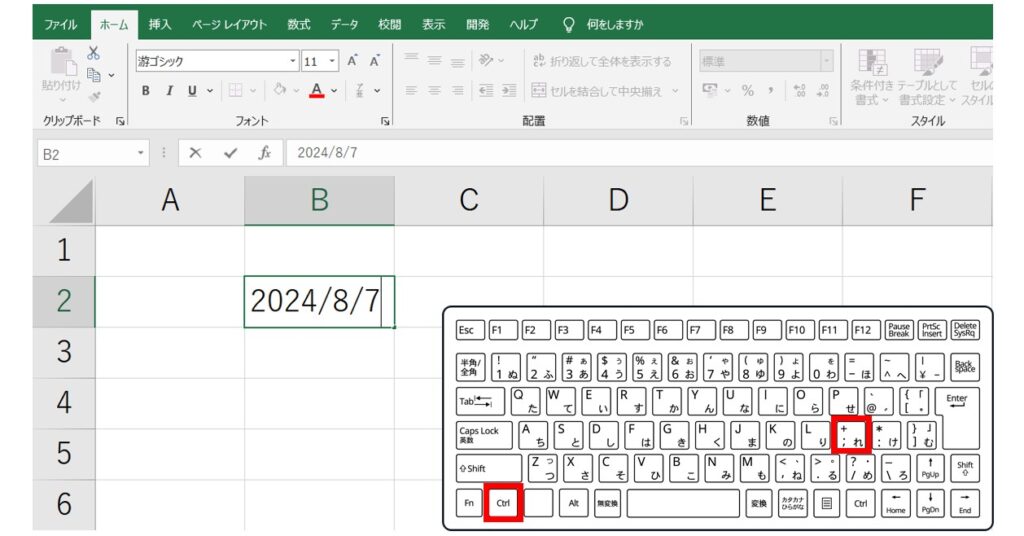Switch to the 挿入 tab

(x=160, y=23)
